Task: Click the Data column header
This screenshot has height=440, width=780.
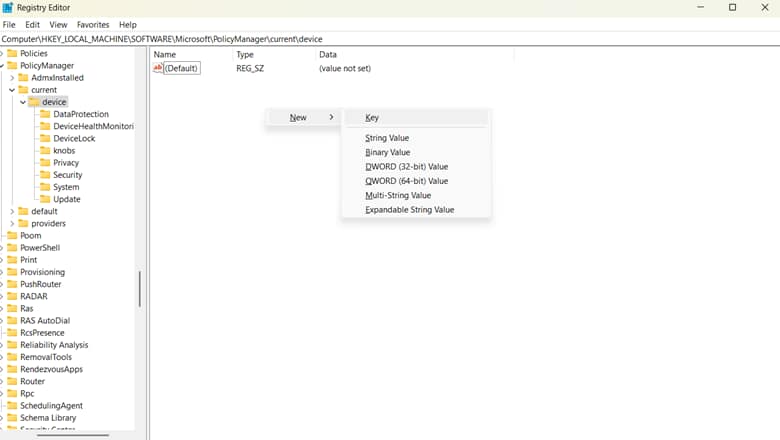Action: pos(328,54)
